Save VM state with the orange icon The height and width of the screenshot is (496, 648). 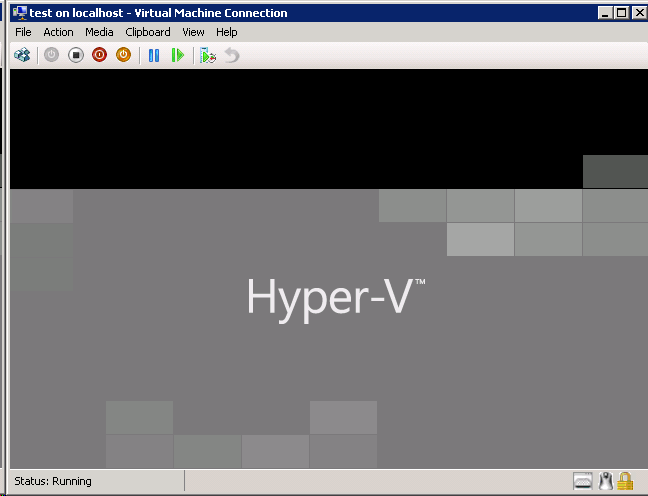pyautogui.click(x=124, y=55)
